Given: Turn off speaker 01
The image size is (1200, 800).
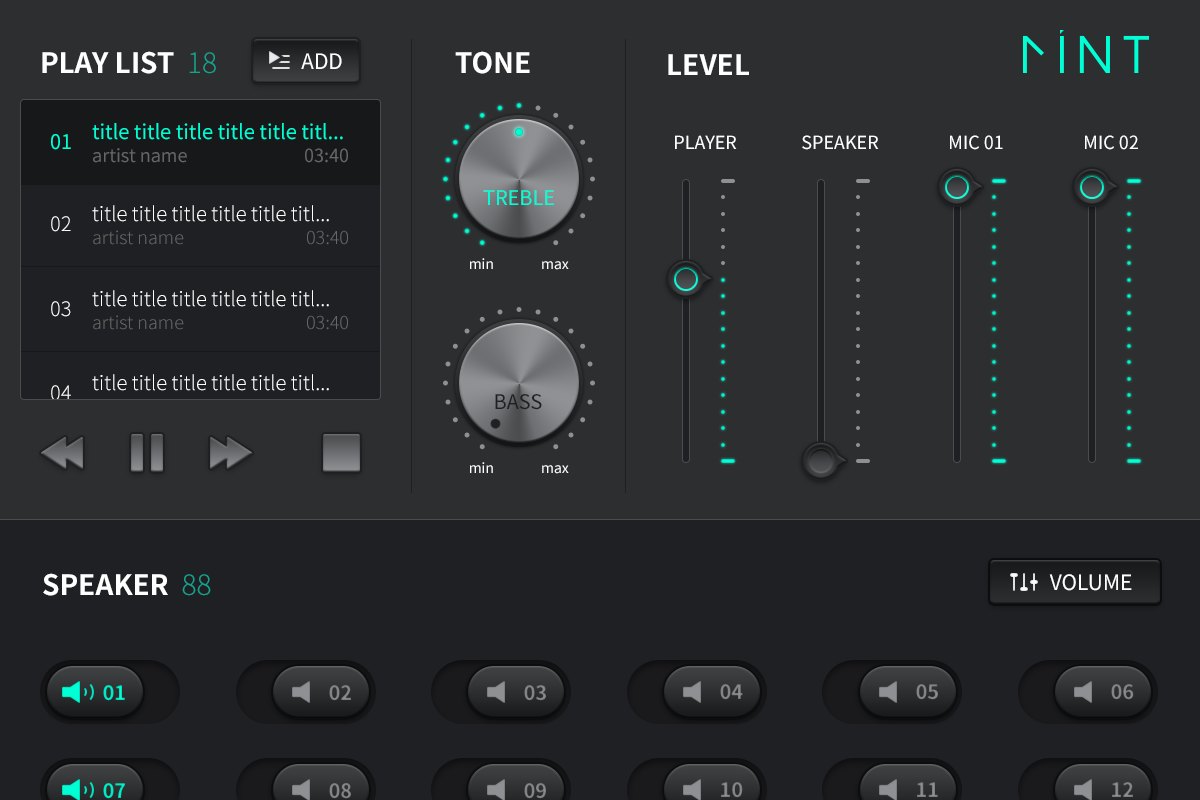Looking at the screenshot, I should [110, 692].
